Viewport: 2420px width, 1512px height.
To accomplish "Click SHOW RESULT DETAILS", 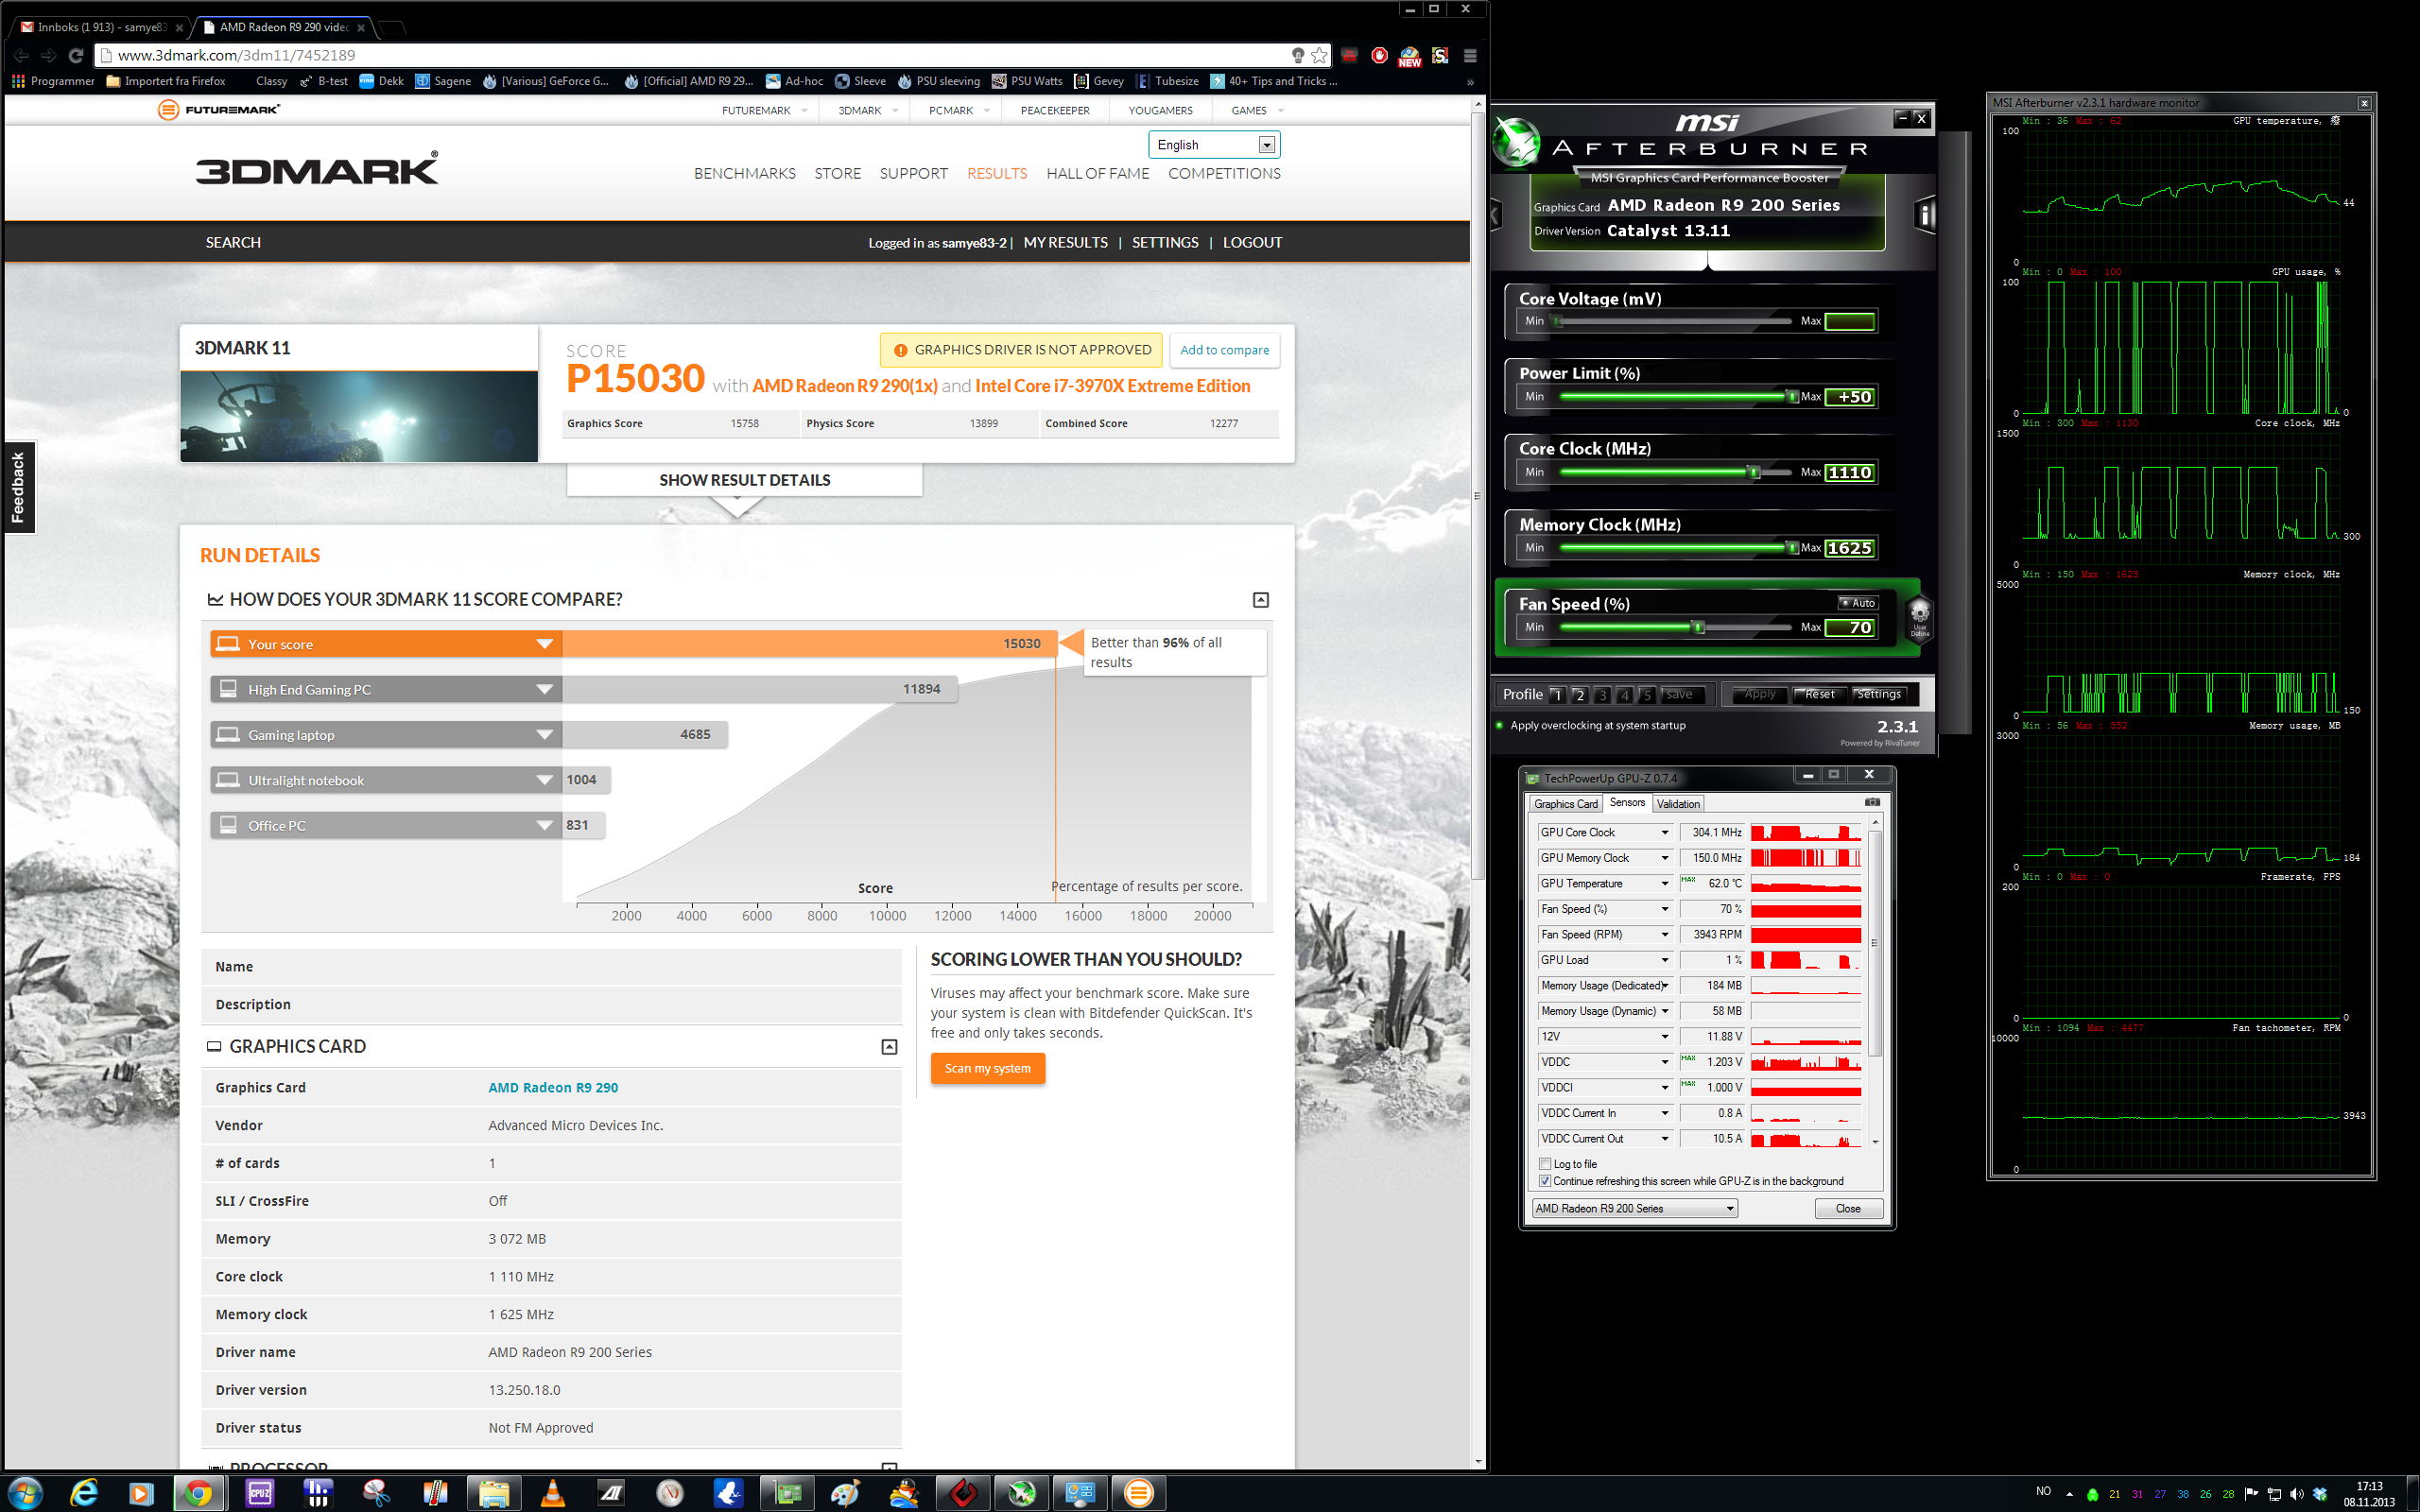I will (x=745, y=480).
